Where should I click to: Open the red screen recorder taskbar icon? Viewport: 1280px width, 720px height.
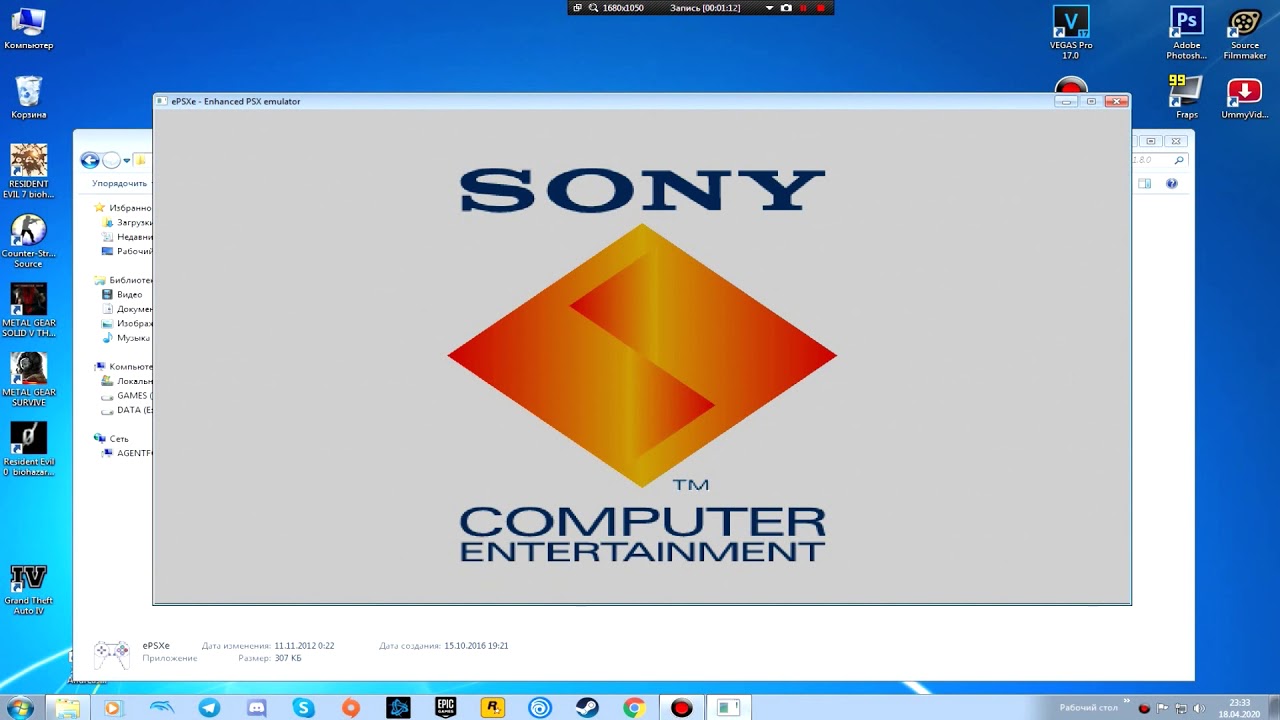[x=682, y=708]
